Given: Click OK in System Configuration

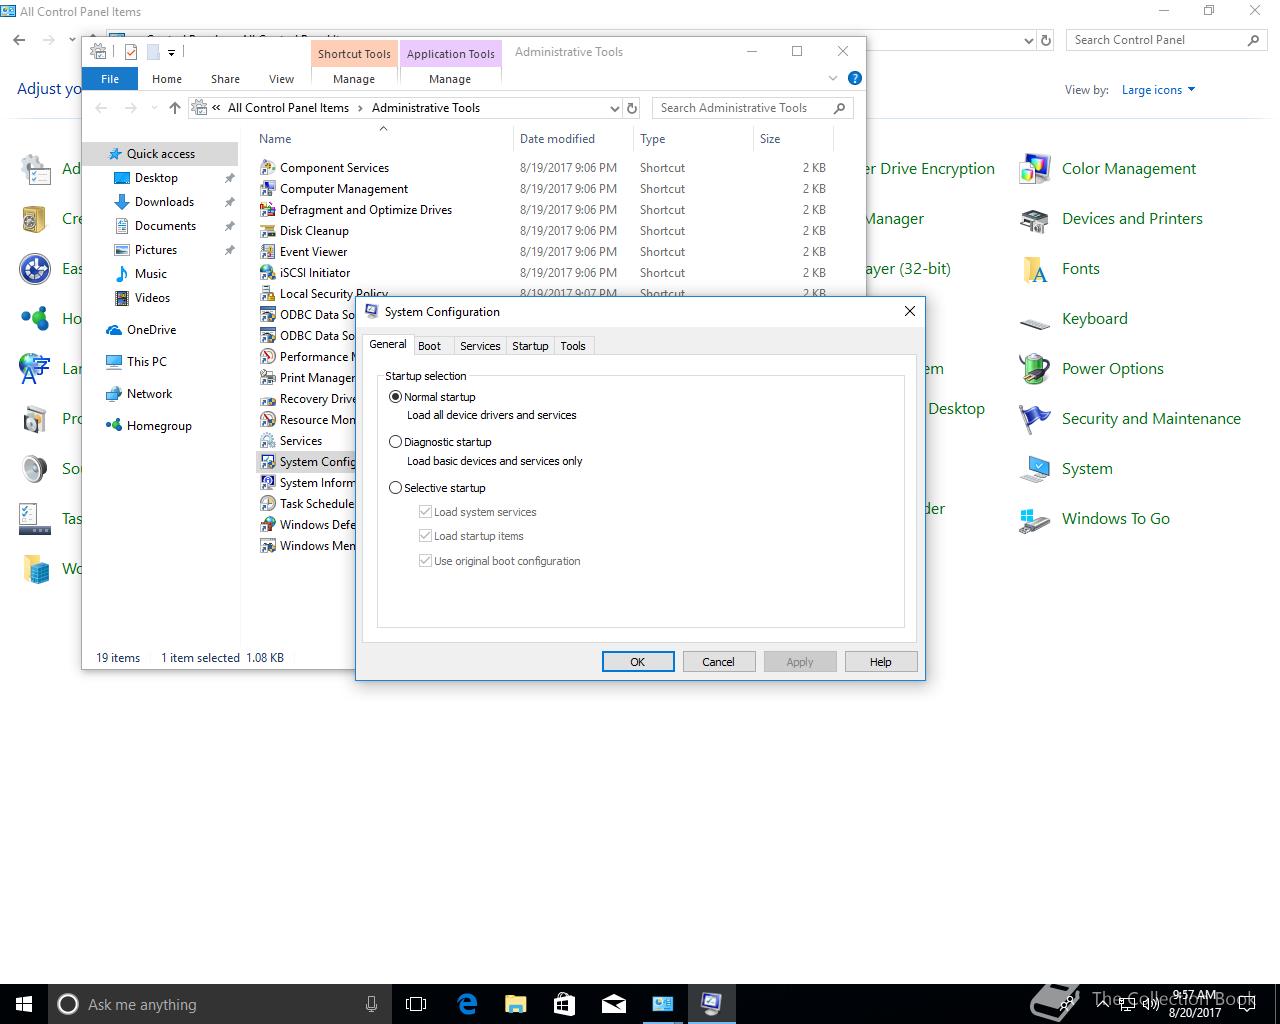Looking at the screenshot, I should point(638,662).
